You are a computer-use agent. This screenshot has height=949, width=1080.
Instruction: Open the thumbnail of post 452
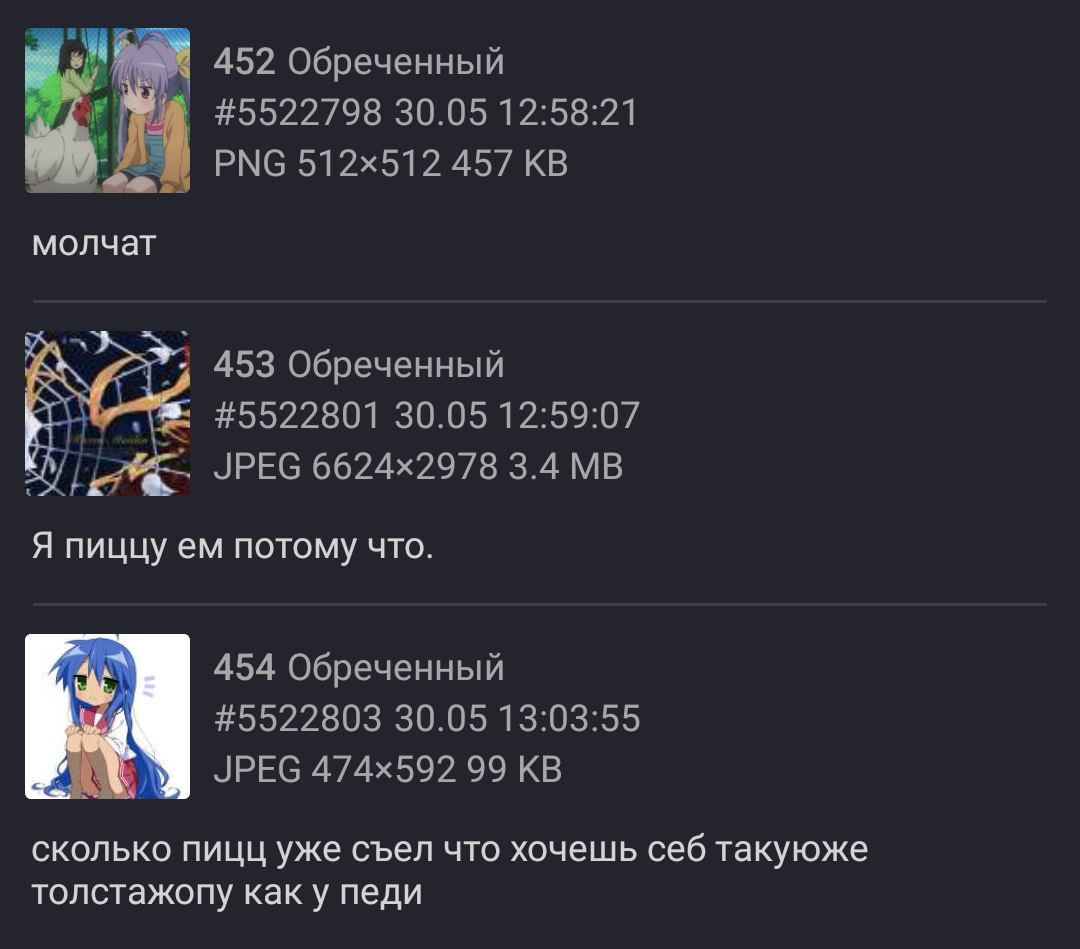[x=107, y=110]
